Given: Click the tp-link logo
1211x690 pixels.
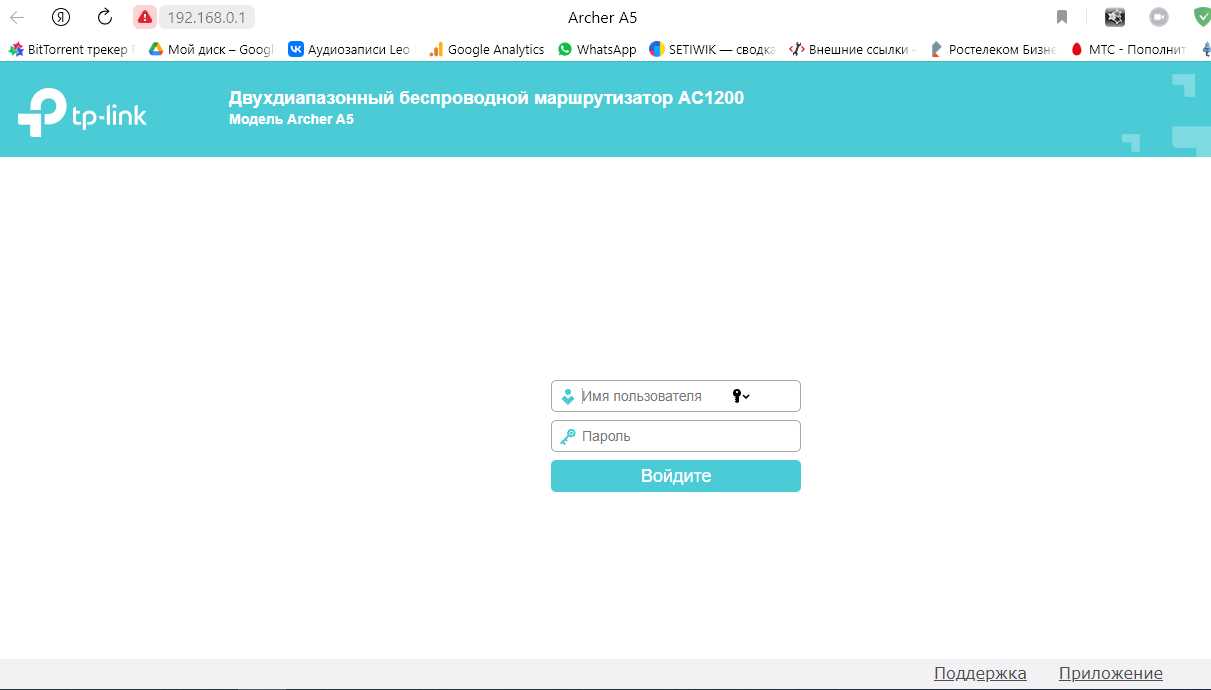Looking at the screenshot, I should [82, 112].
